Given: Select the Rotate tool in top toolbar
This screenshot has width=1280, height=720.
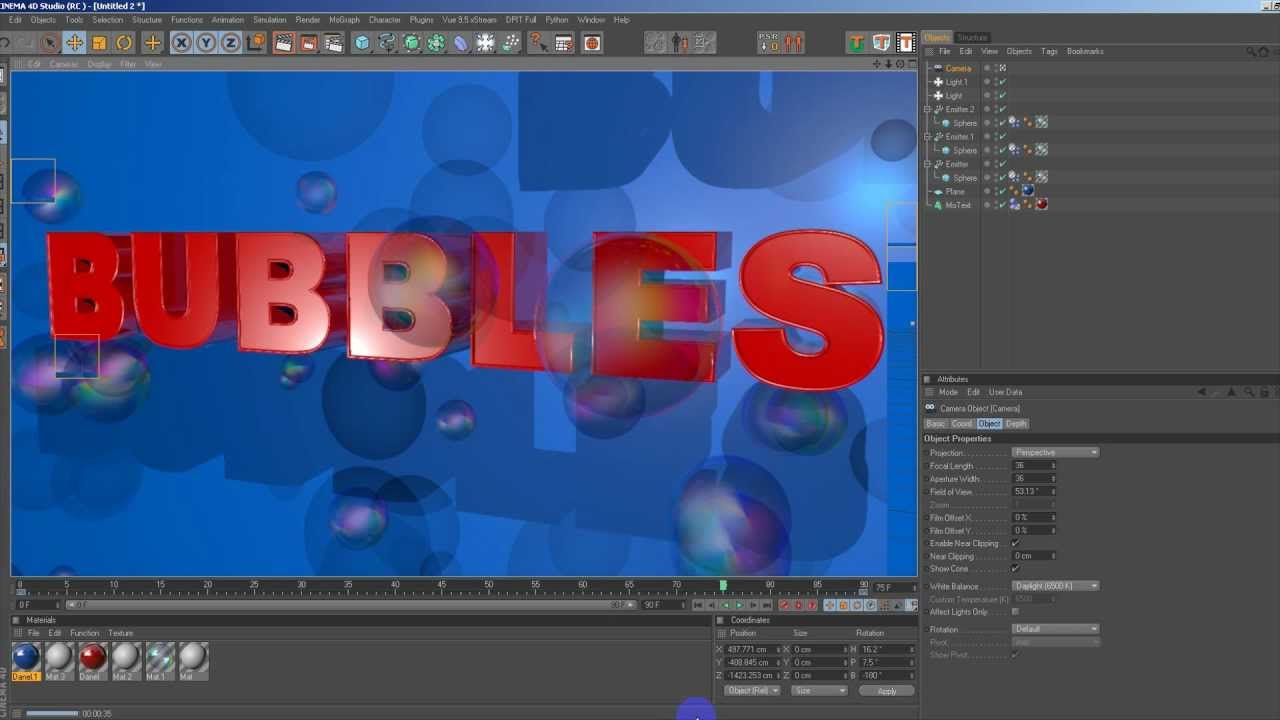Looking at the screenshot, I should click(x=124, y=42).
